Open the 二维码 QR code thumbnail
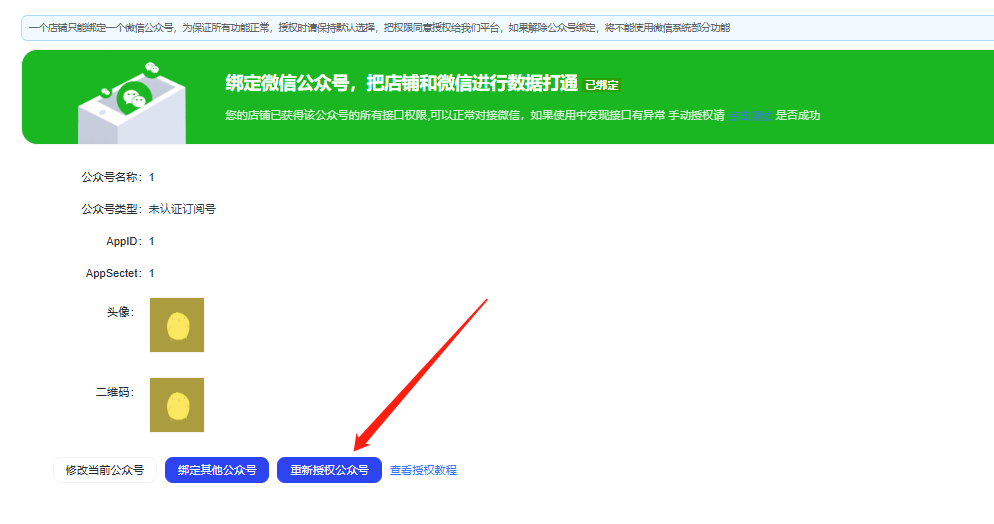This screenshot has height=524, width=994. [x=177, y=405]
